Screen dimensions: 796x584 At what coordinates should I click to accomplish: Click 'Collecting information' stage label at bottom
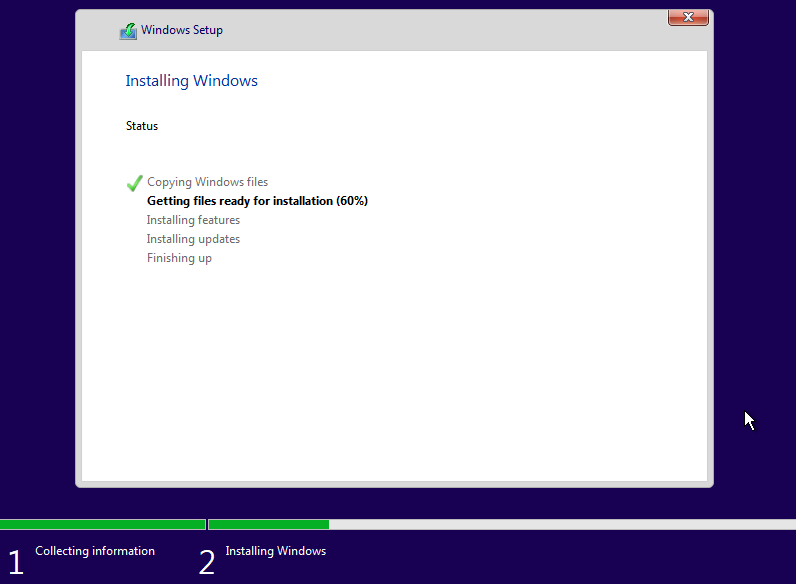95,551
